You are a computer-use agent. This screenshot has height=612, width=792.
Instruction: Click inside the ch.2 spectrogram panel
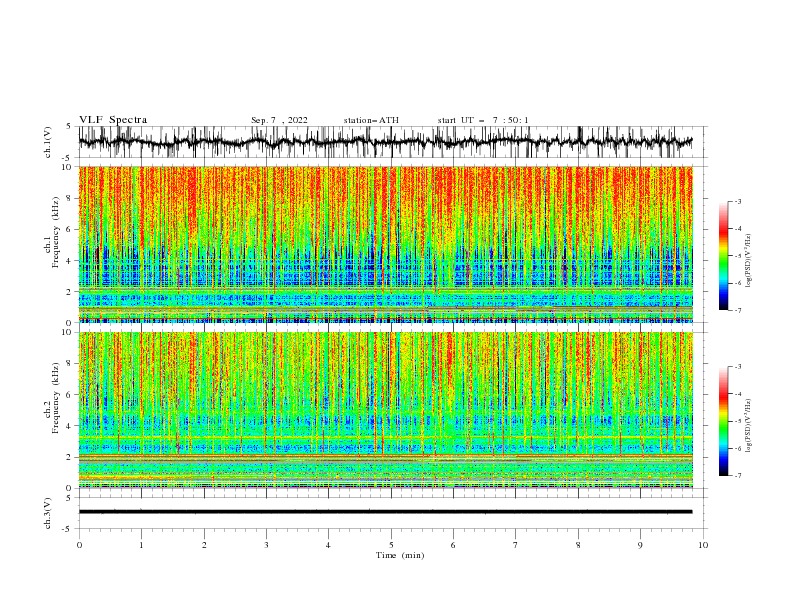(x=385, y=410)
